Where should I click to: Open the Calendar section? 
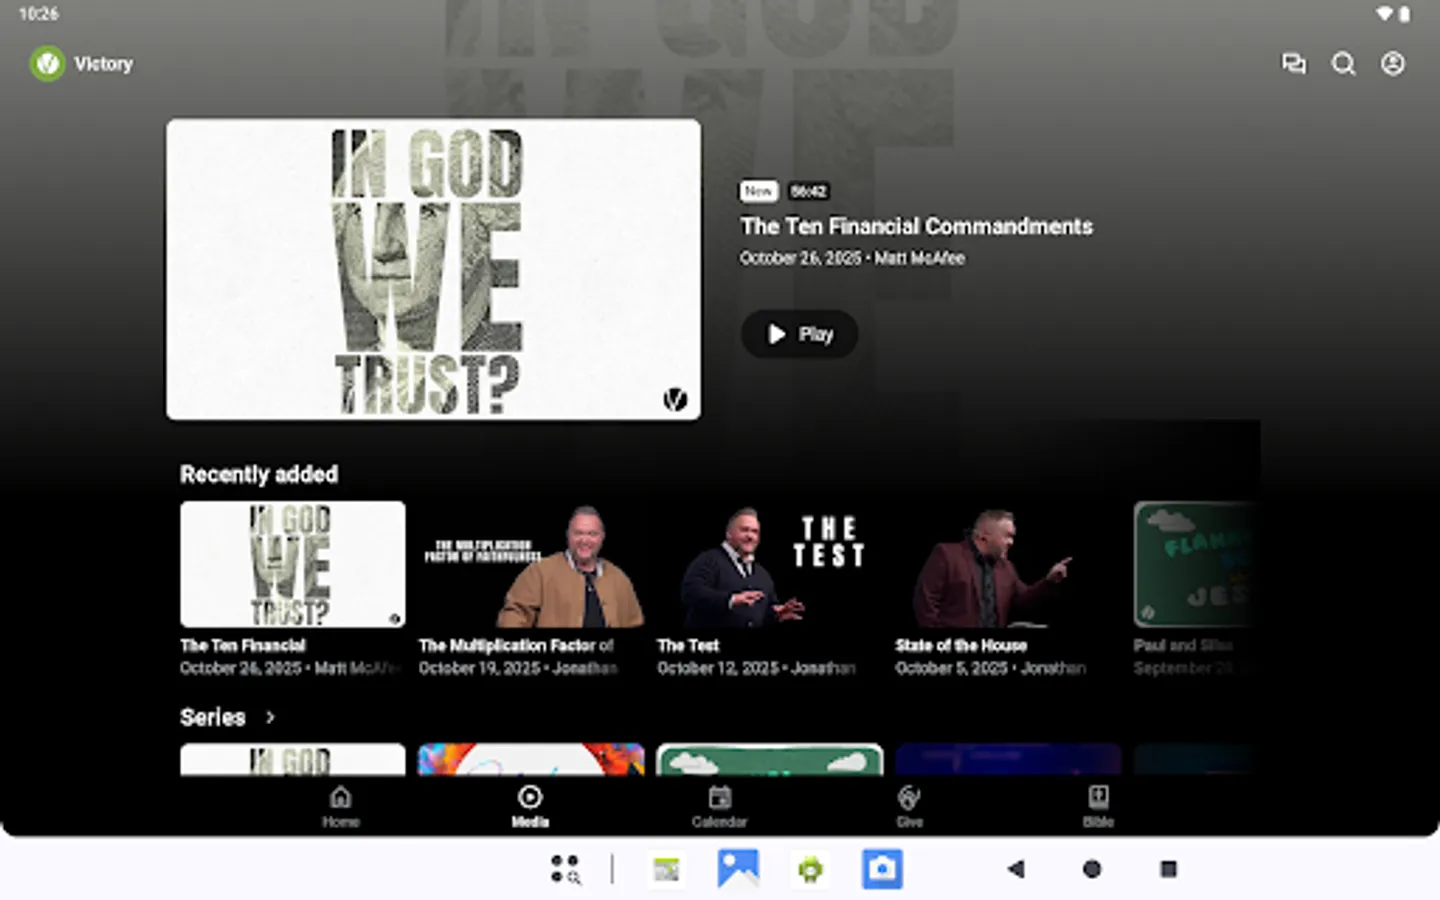tap(719, 806)
